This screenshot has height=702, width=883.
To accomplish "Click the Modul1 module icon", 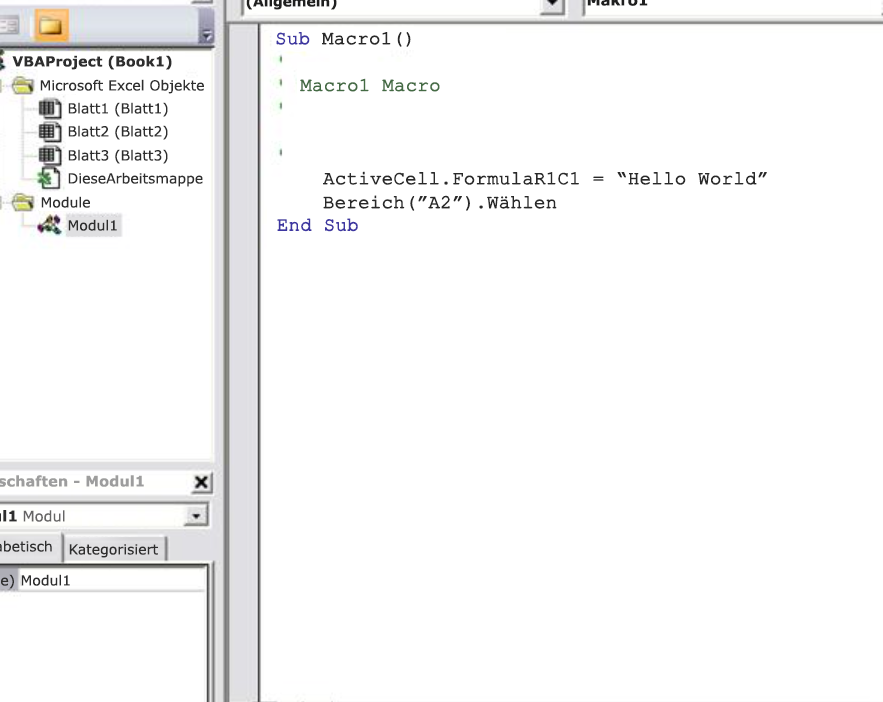I will tap(49, 226).
